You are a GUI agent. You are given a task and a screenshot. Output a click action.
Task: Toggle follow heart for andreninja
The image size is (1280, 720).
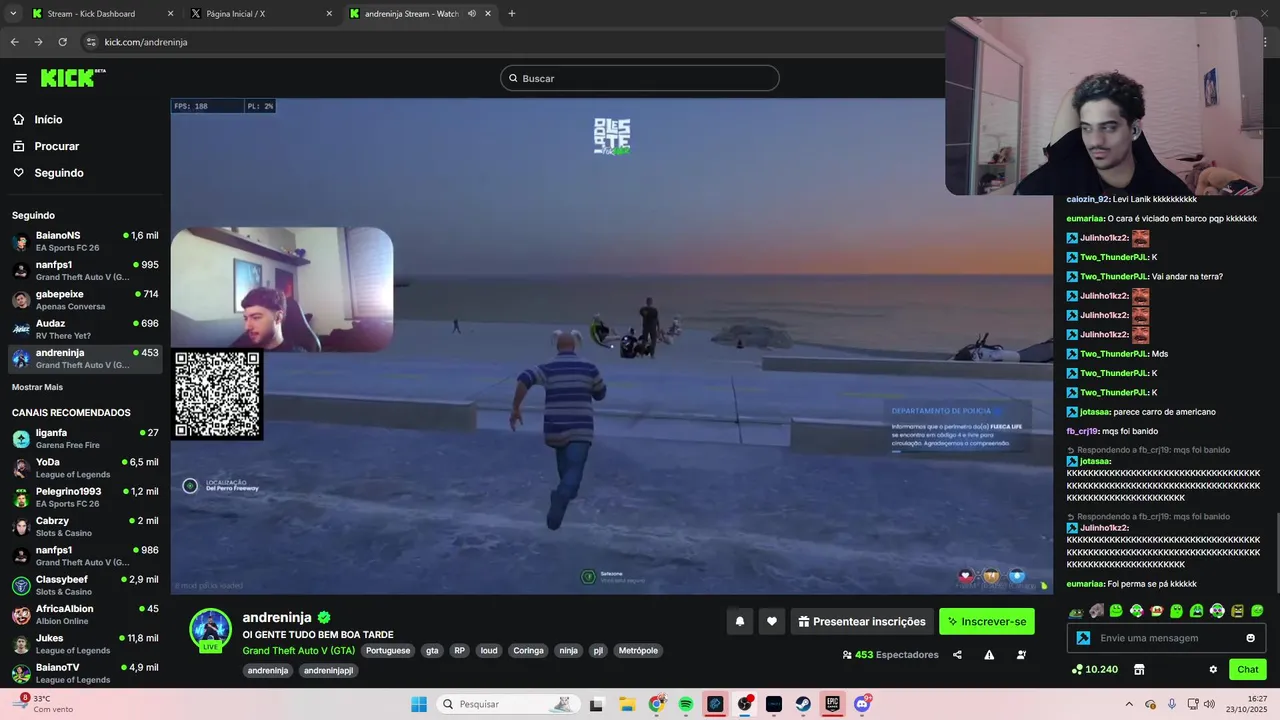[x=772, y=621]
